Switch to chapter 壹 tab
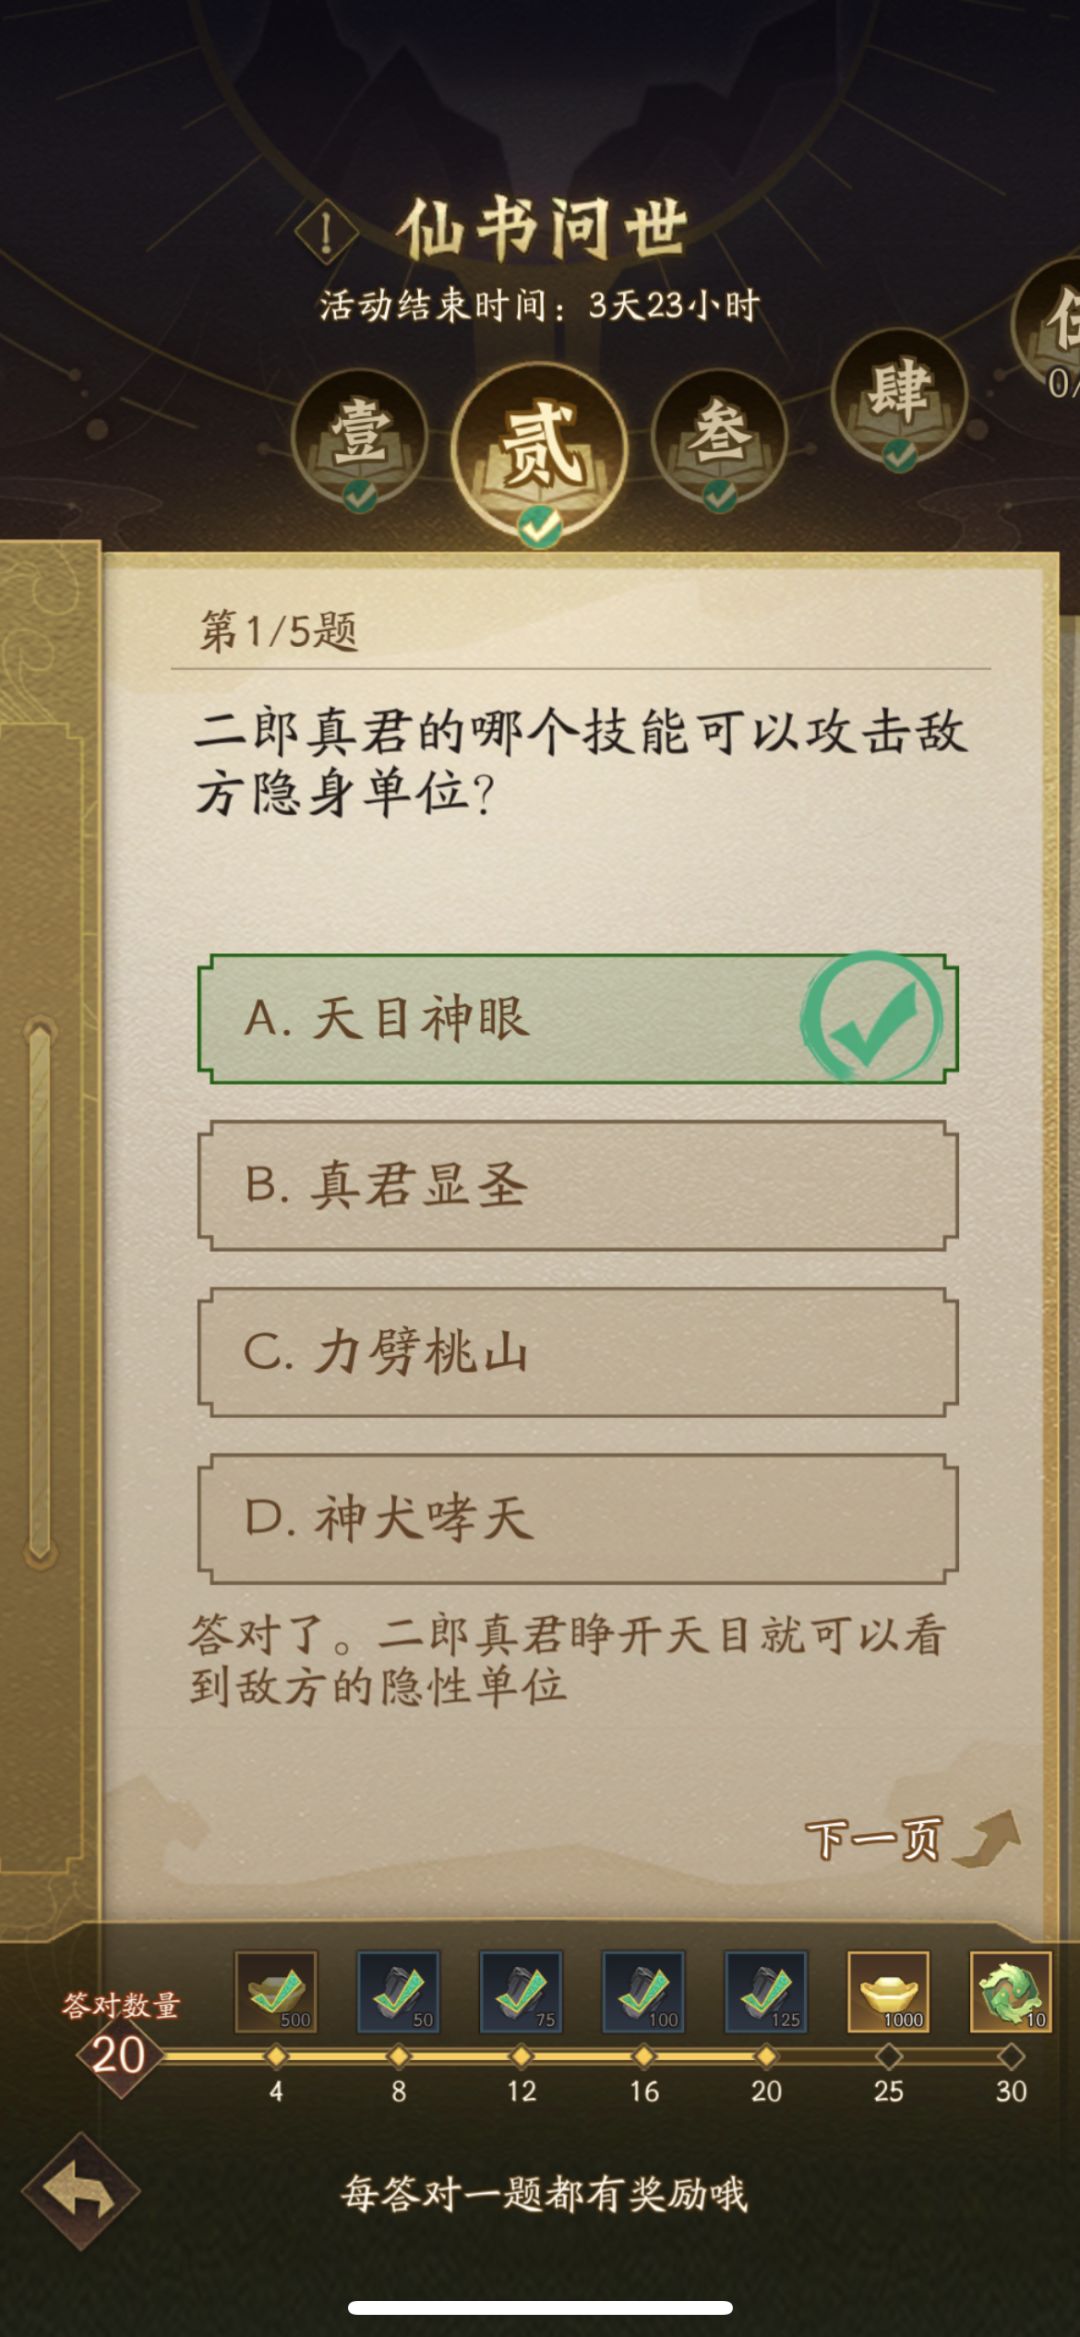The width and height of the screenshot is (1080, 2337). (359, 437)
